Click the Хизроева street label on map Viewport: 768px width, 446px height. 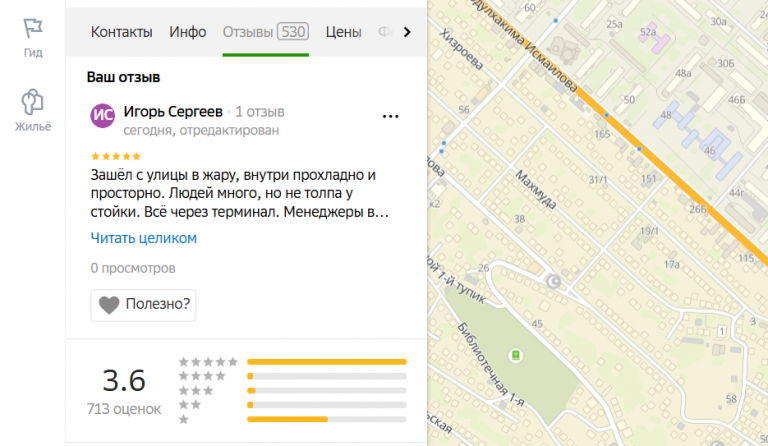pos(461,49)
